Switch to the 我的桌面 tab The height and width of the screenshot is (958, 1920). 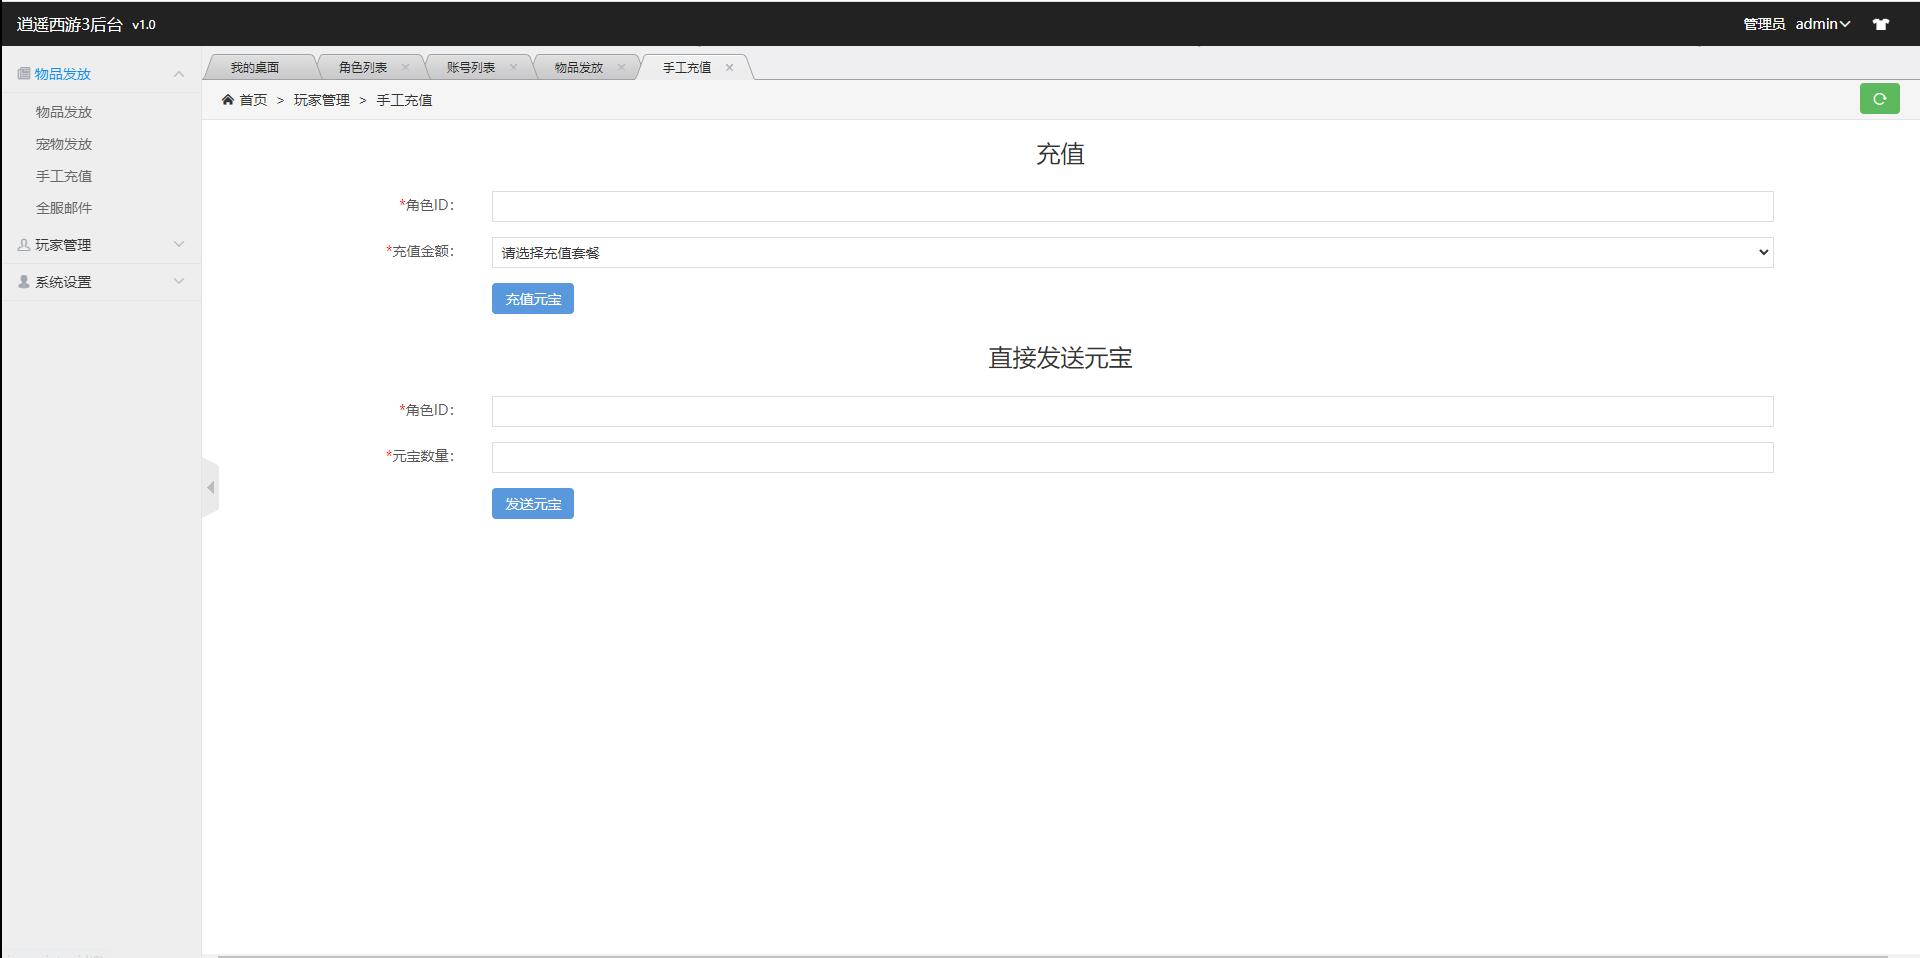(x=255, y=68)
